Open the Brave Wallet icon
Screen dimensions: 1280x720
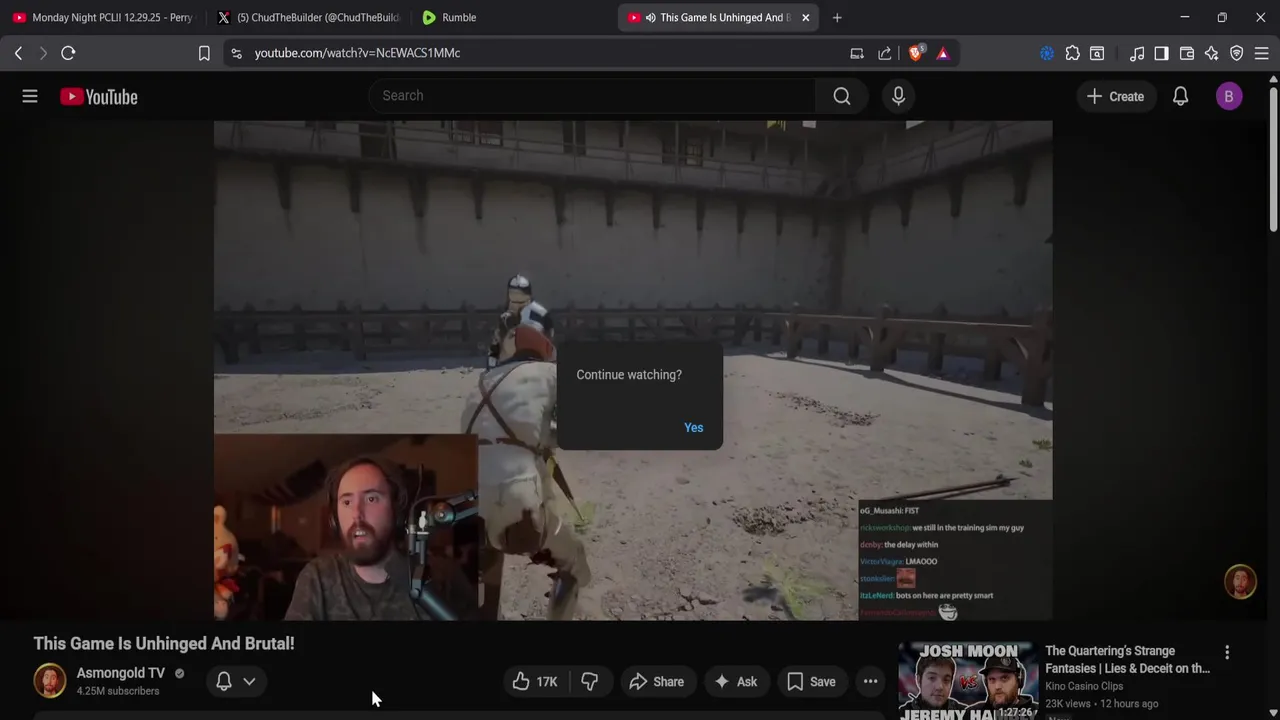coord(1187,53)
